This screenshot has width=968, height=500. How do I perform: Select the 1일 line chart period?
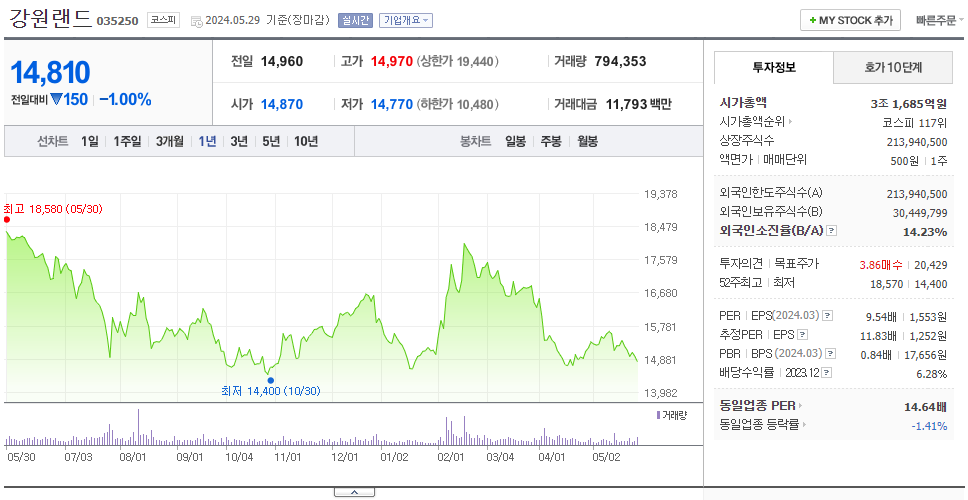pyautogui.click(x=90, y=141)
